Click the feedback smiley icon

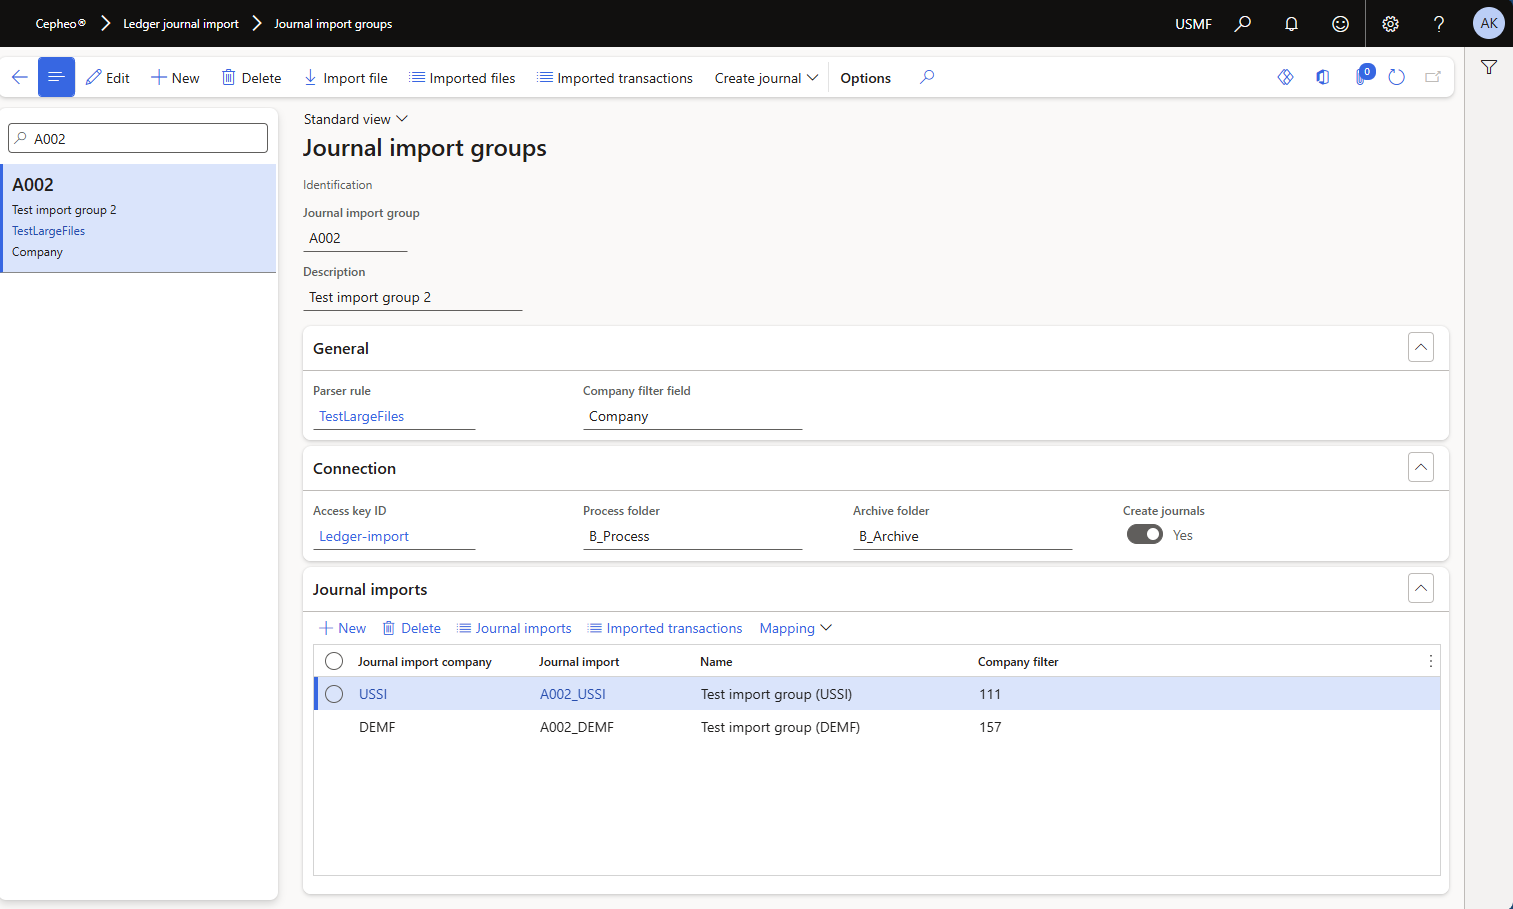tap(1340, 24)
